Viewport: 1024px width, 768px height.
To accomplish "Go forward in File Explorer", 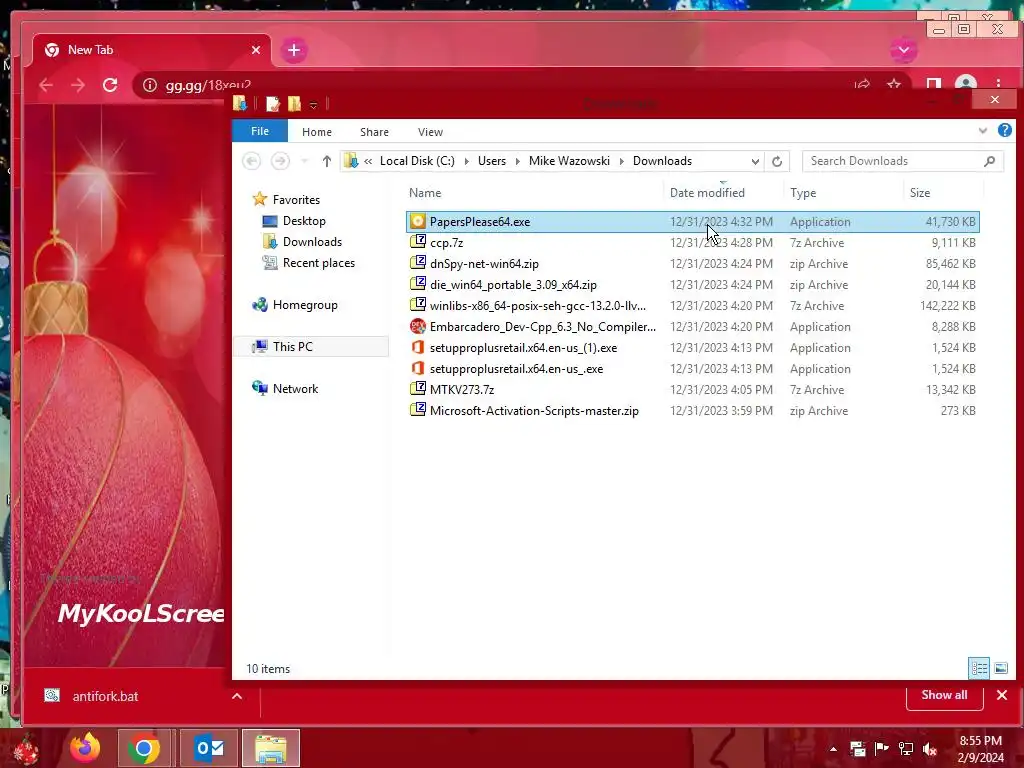I will pos(280,161).
